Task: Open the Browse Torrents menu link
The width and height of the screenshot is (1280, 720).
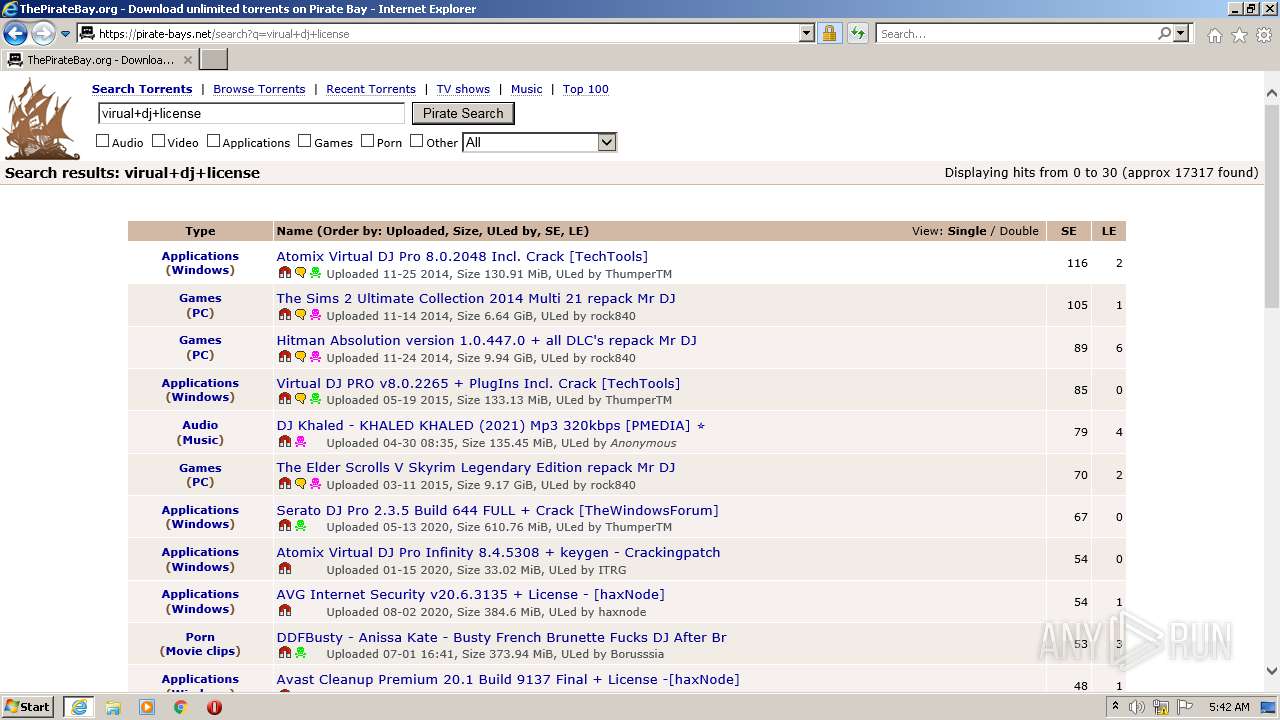Action: [x=259, y=89]
